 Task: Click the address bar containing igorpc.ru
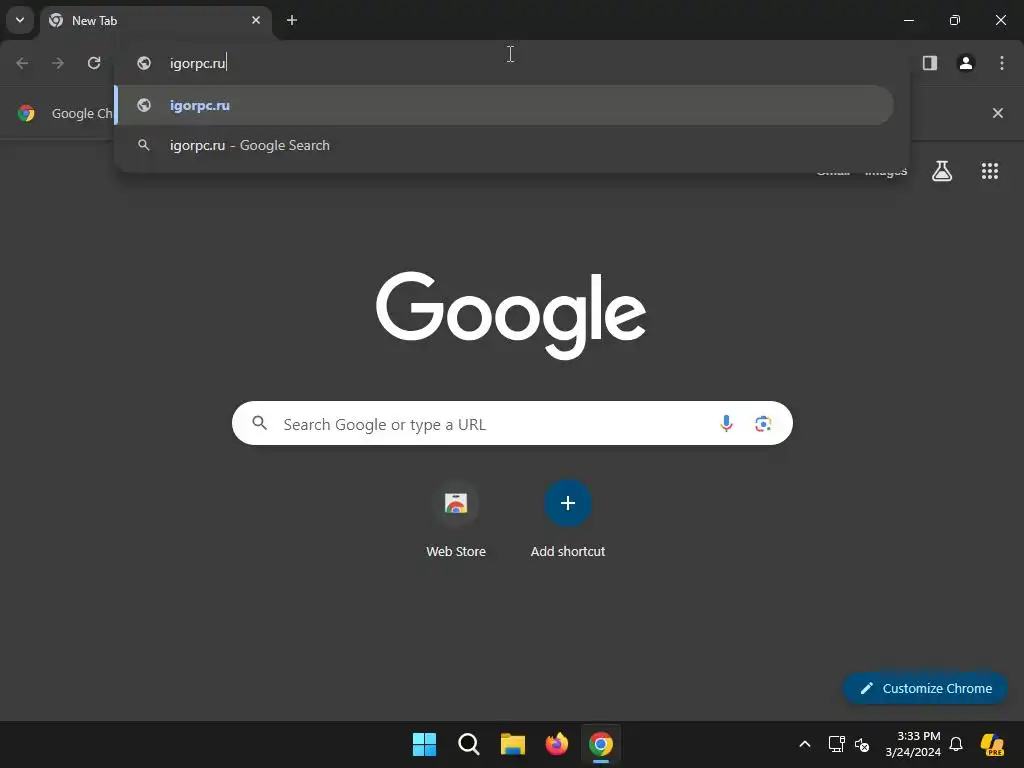pos(512,63)
